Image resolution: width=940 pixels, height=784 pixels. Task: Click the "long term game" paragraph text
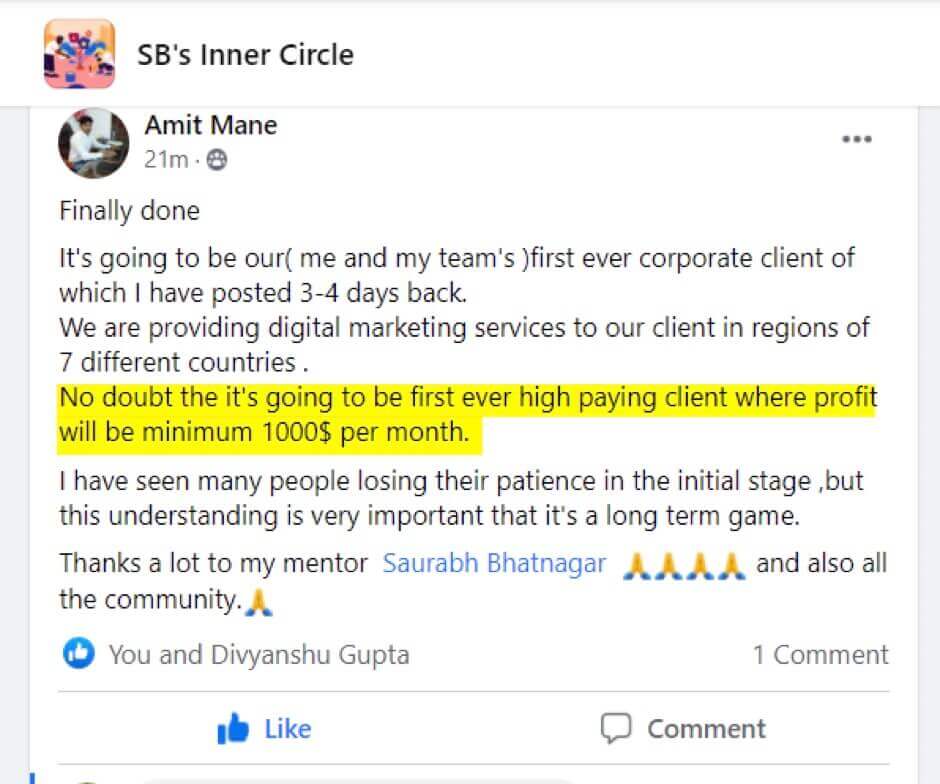click(x=460, y=500)
